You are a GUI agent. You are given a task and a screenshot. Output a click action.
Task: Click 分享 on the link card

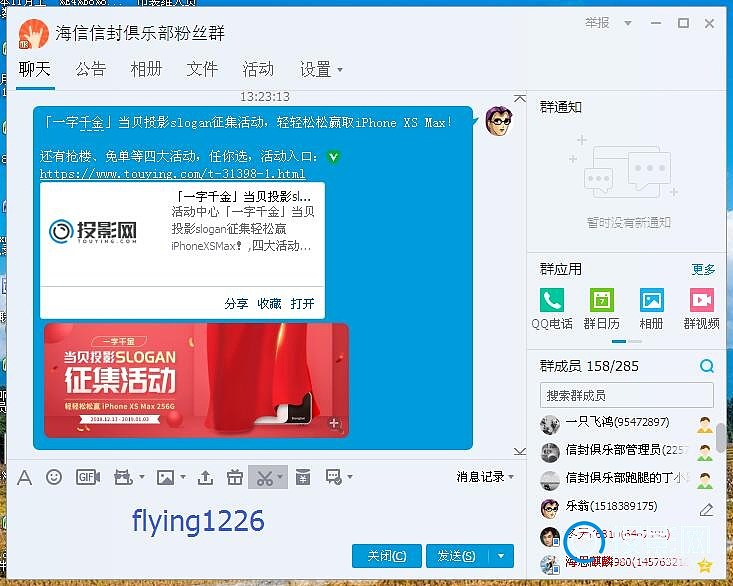(x=236, y=304)
